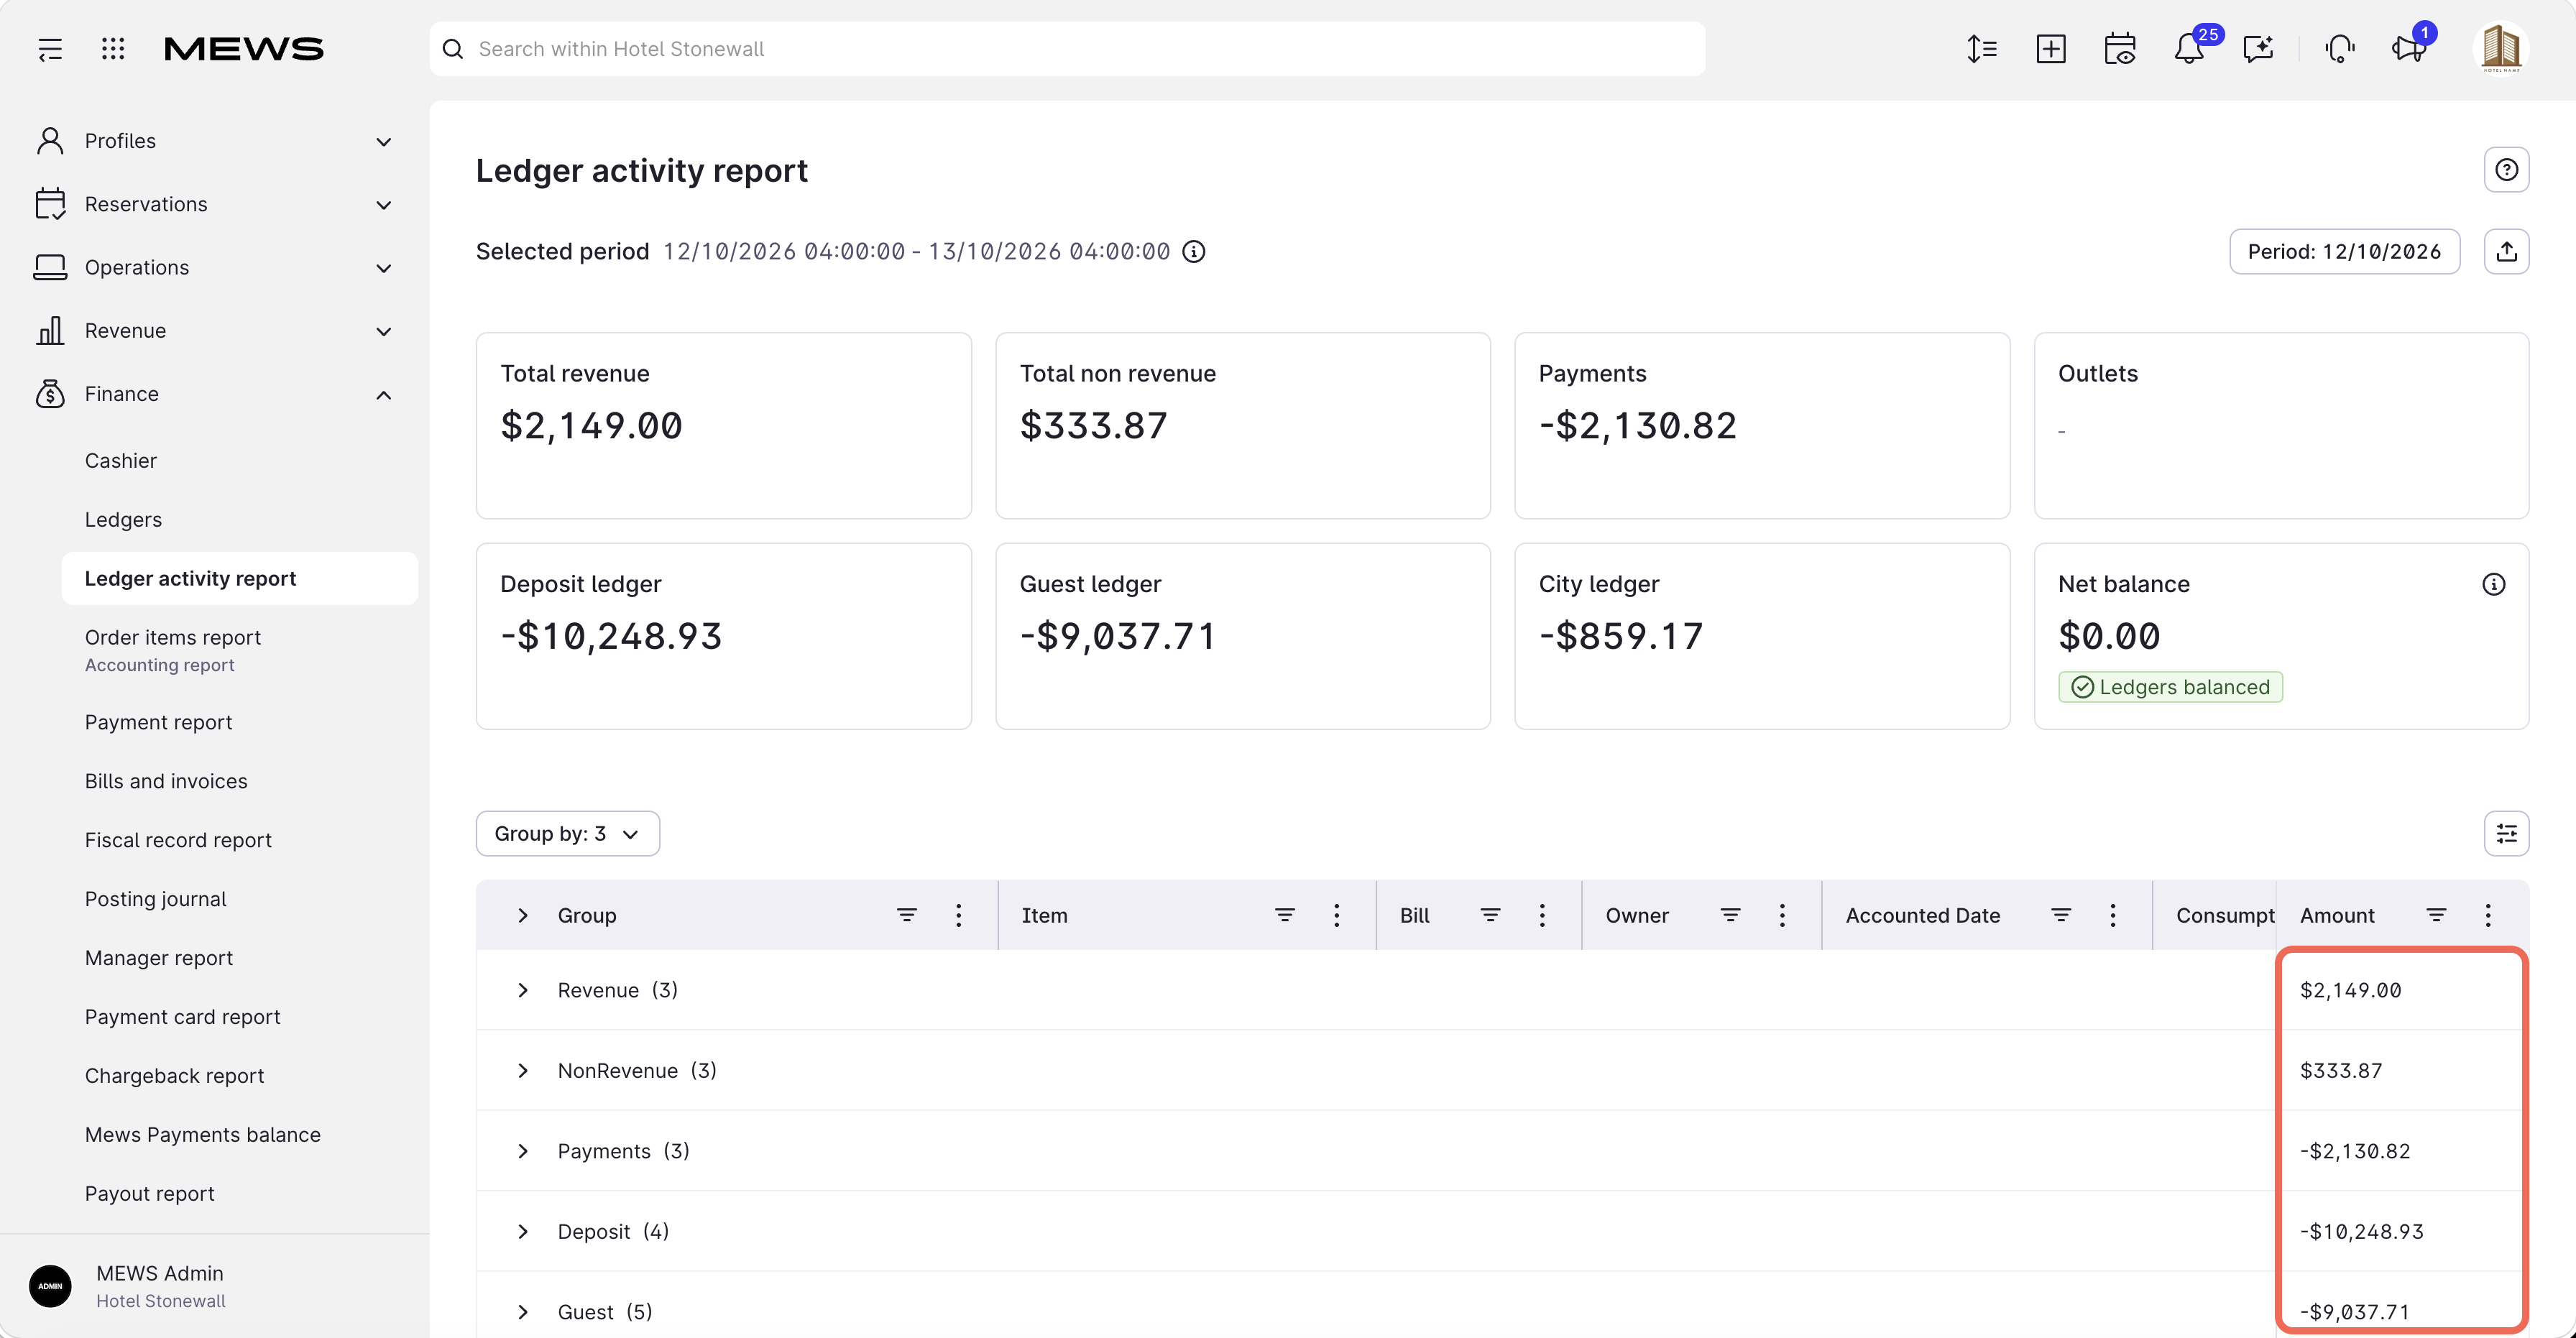Collapse the Finance menu section
Viewport: 2576px width, 1338px height.
383,394
